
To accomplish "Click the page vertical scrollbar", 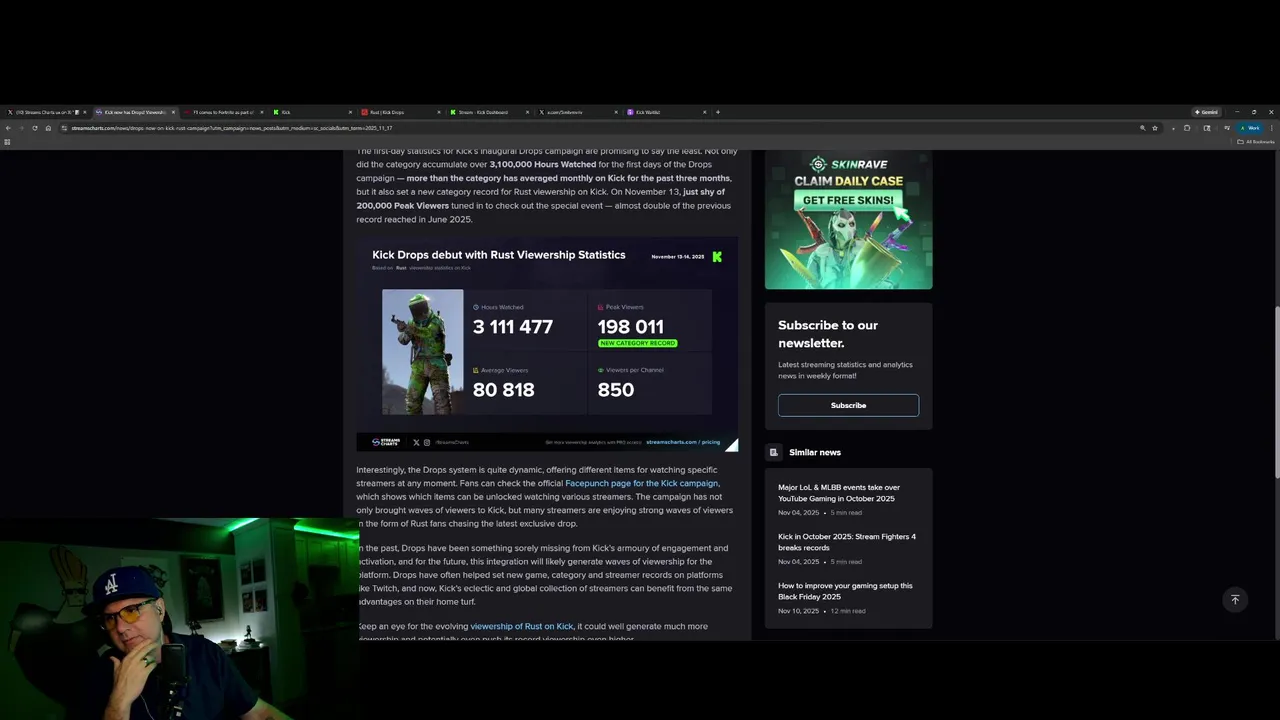I will coord(1276,390).
